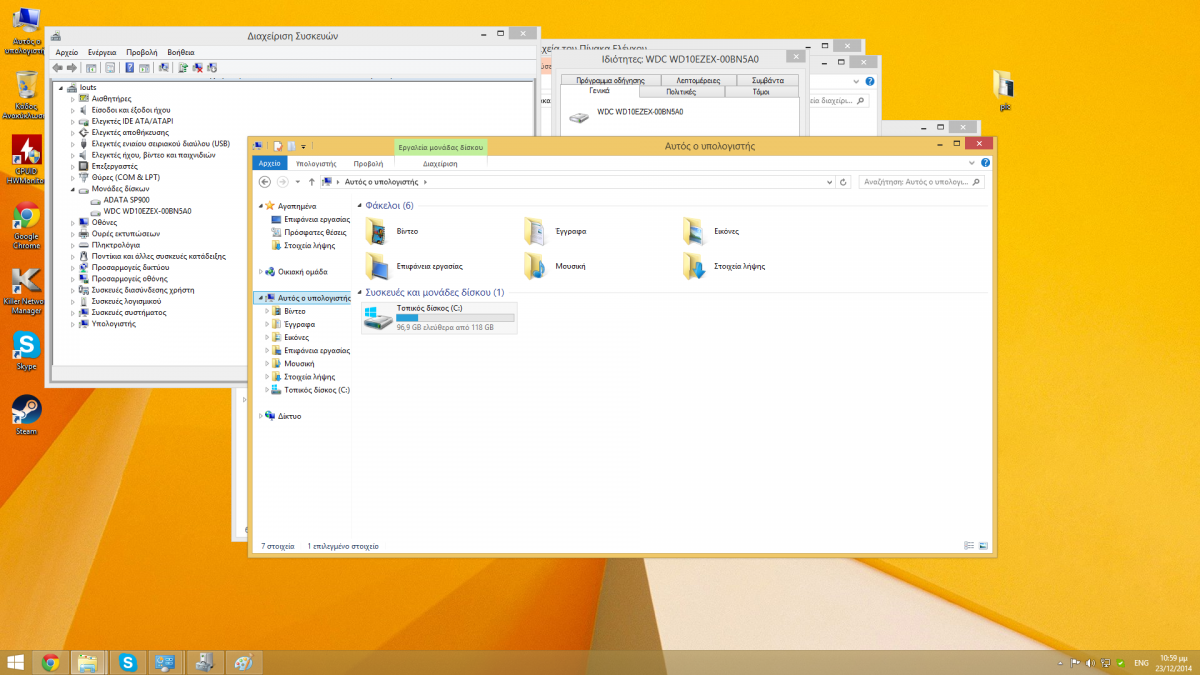Open Ενέργεια menu in Device Manager
1200x675 pixels.
click(102, 52)
